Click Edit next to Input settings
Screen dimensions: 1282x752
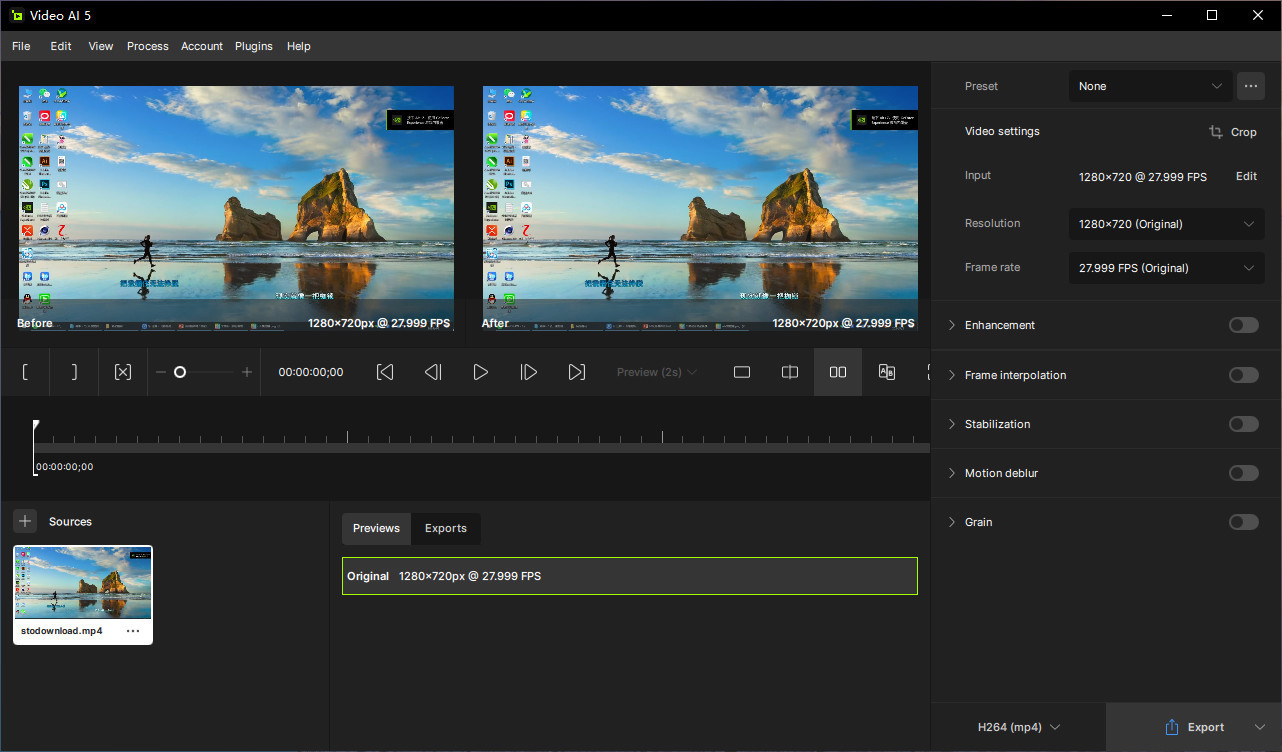pos(1246,176)
